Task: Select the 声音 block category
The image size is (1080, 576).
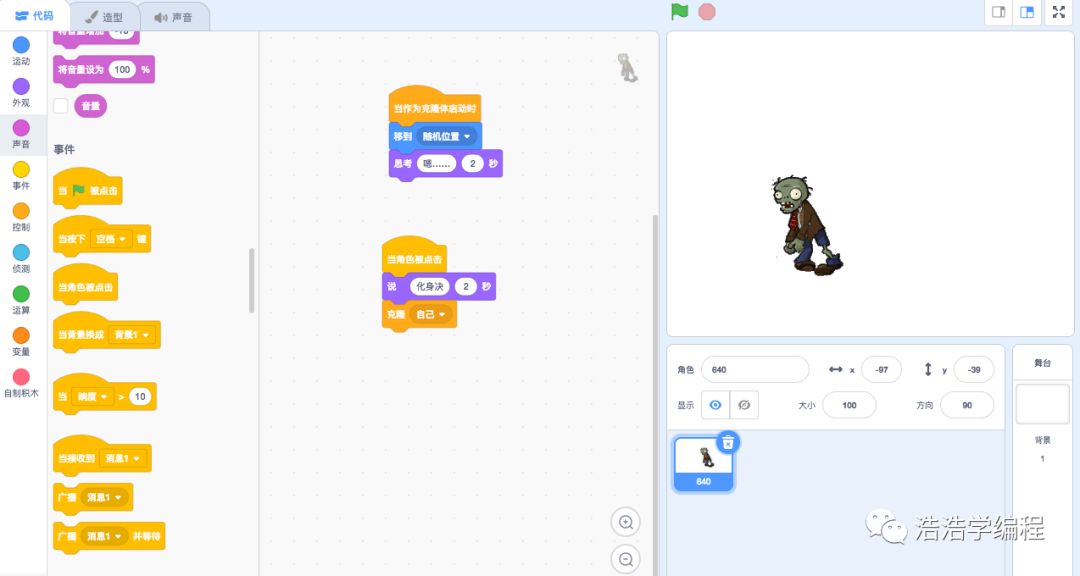Action: point(21,134)
